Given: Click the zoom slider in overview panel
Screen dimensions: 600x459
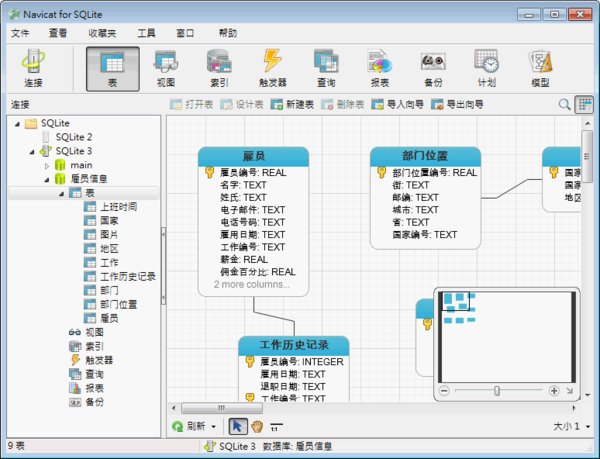Looking at the screenshot, I should click(497, 391).
